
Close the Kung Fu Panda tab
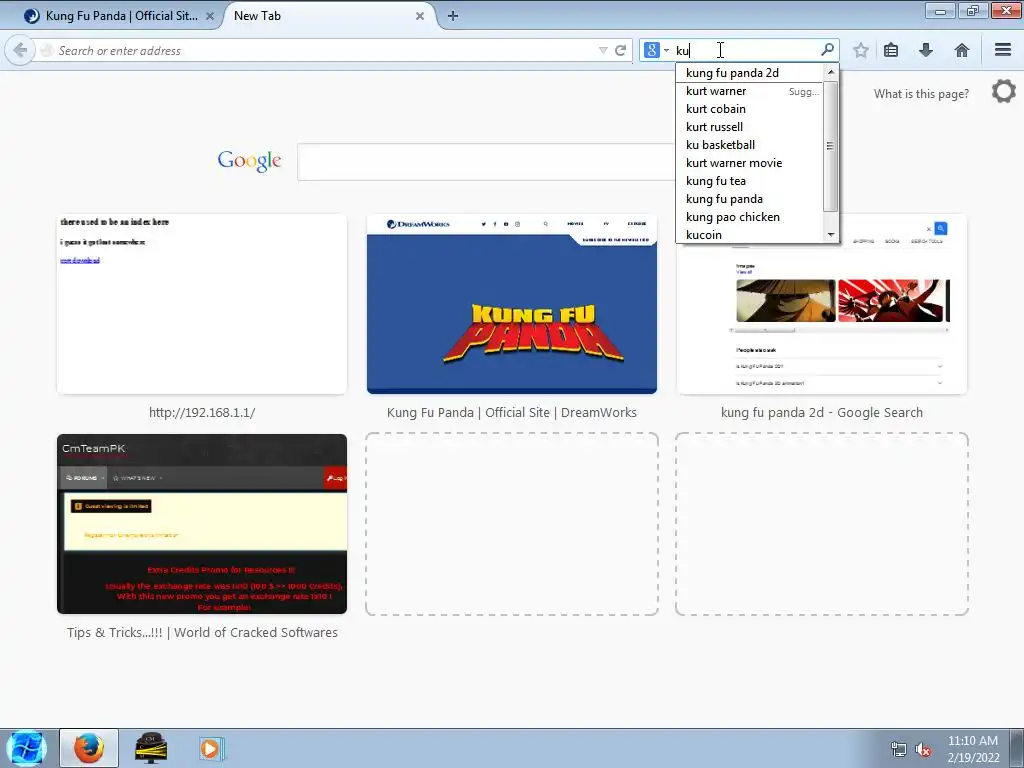(210, 16)
